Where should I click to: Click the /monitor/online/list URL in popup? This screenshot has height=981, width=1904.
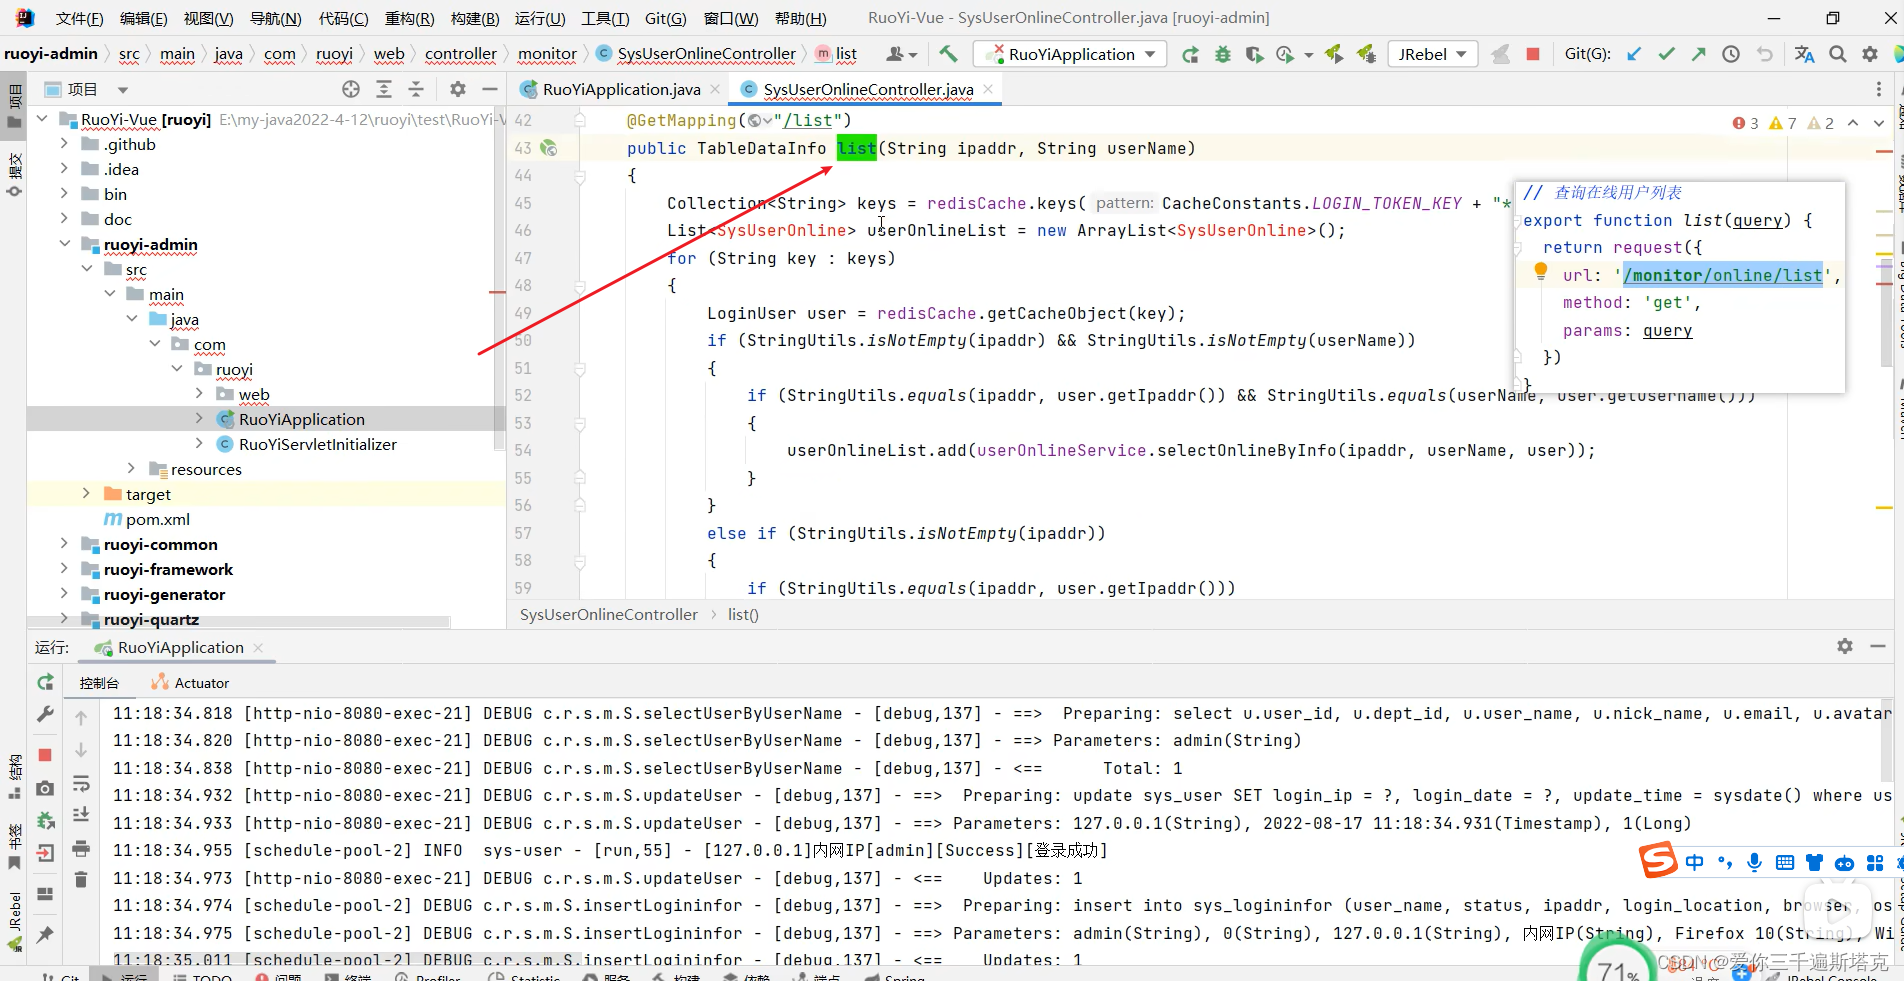[1723, 275]
